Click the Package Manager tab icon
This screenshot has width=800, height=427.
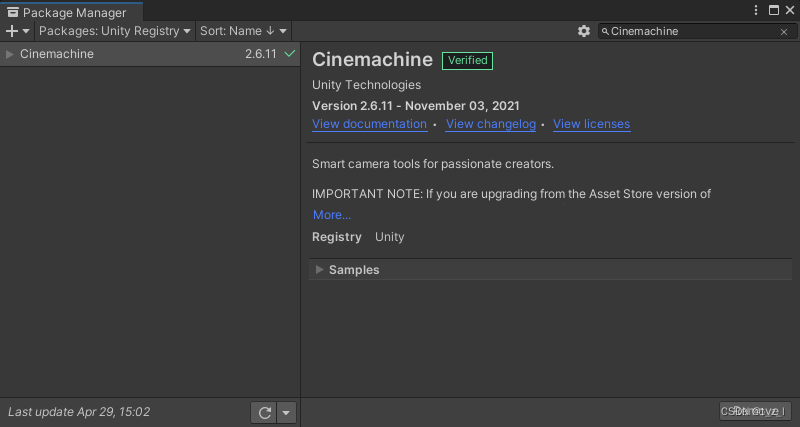(x=13, y=12)
